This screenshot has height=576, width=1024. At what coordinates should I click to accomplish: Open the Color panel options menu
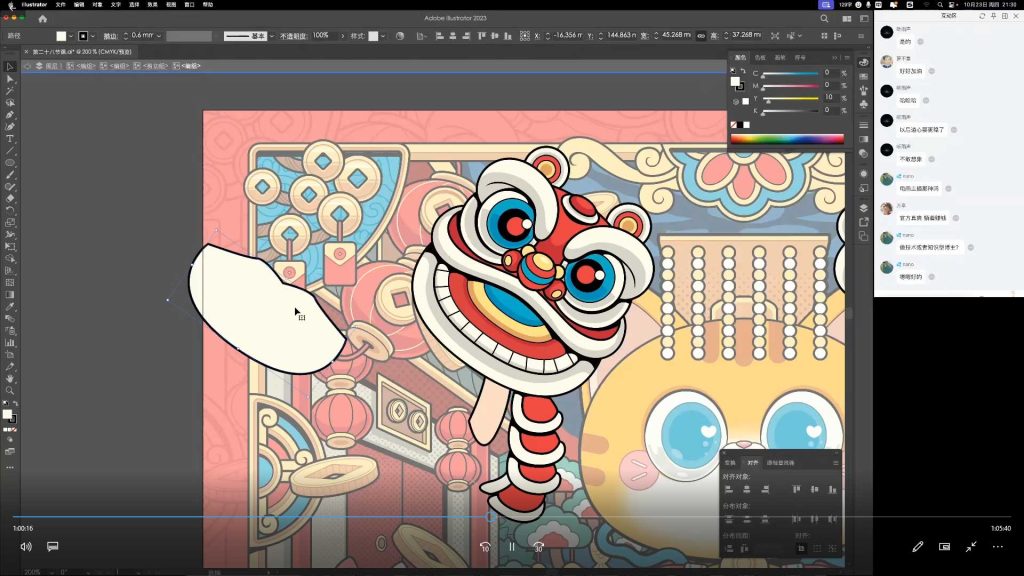[846, 57]
